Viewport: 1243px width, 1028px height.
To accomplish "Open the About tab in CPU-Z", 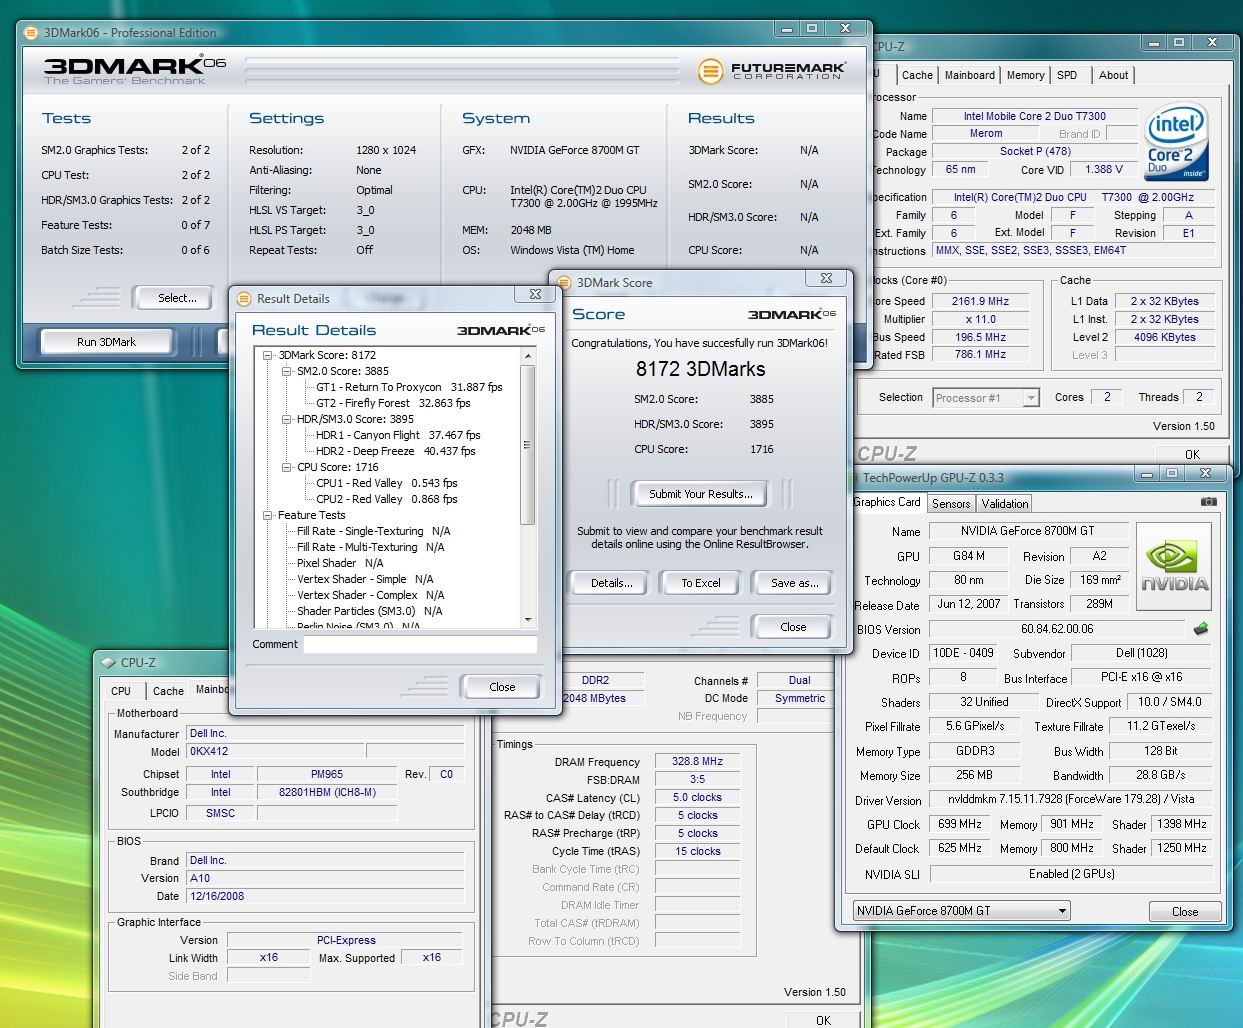I will tap(1113, 75).
